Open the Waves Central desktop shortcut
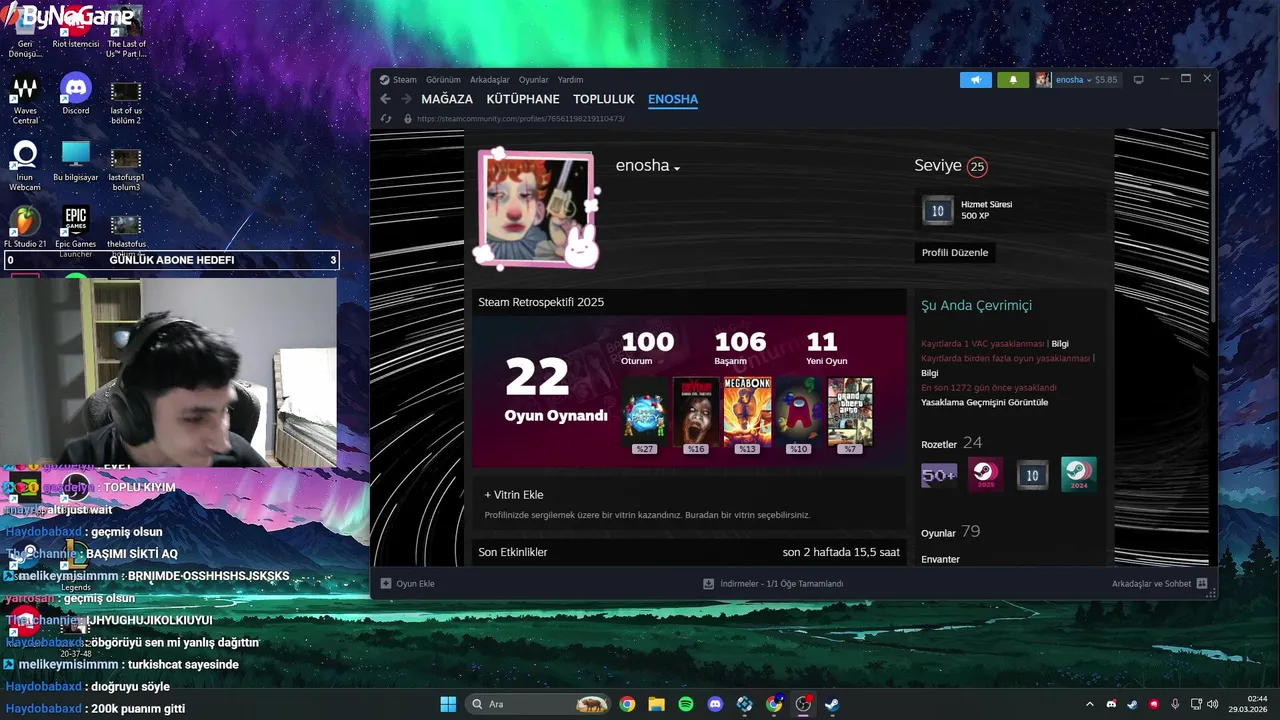1280x720 pixels. coord(25,100)
